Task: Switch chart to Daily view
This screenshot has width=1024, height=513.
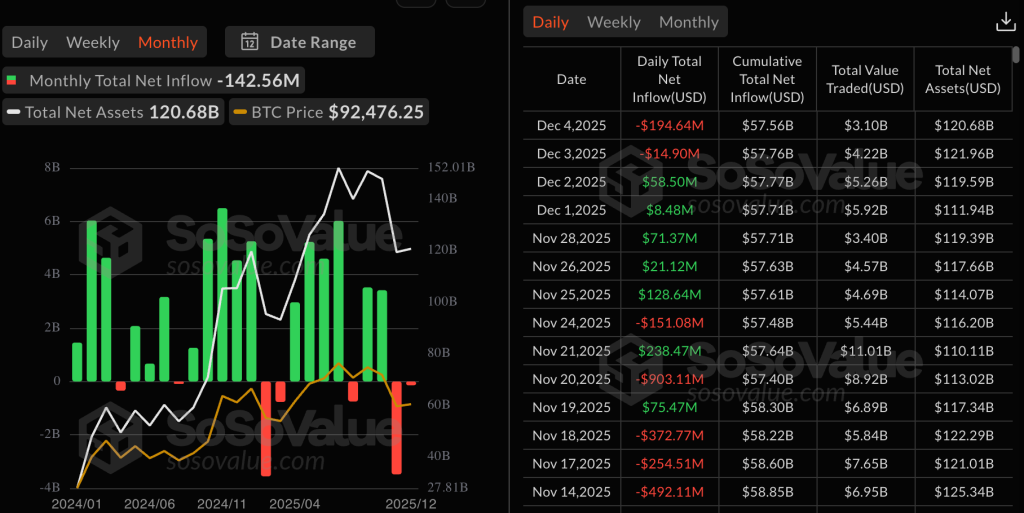Action: click(30, 42)
